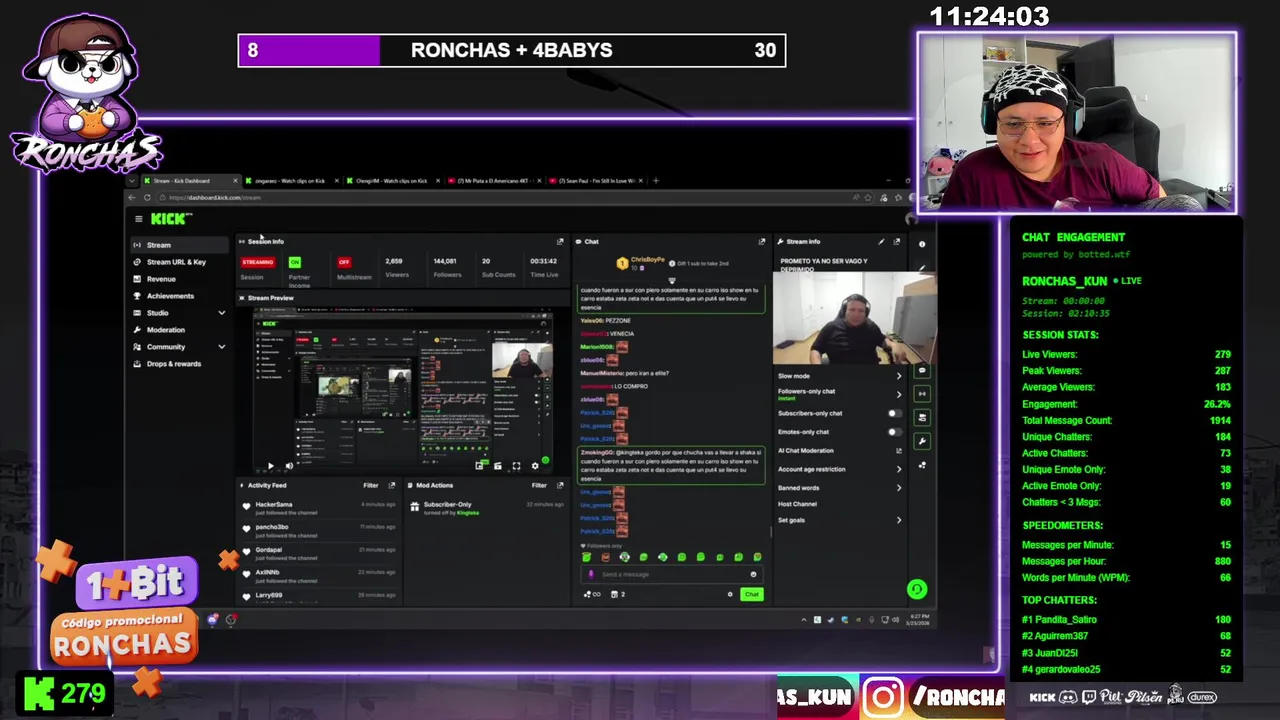The image size is (1280, 720).
Task: Click the green KICK logo
Action: click(169, 218)
